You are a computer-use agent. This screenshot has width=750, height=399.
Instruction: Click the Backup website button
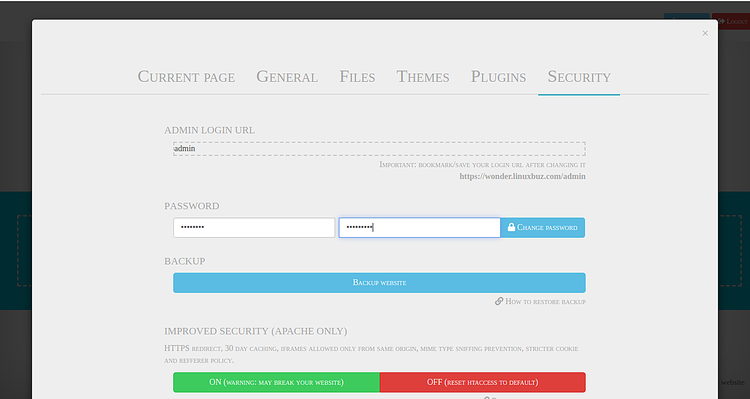pos(379,282)
